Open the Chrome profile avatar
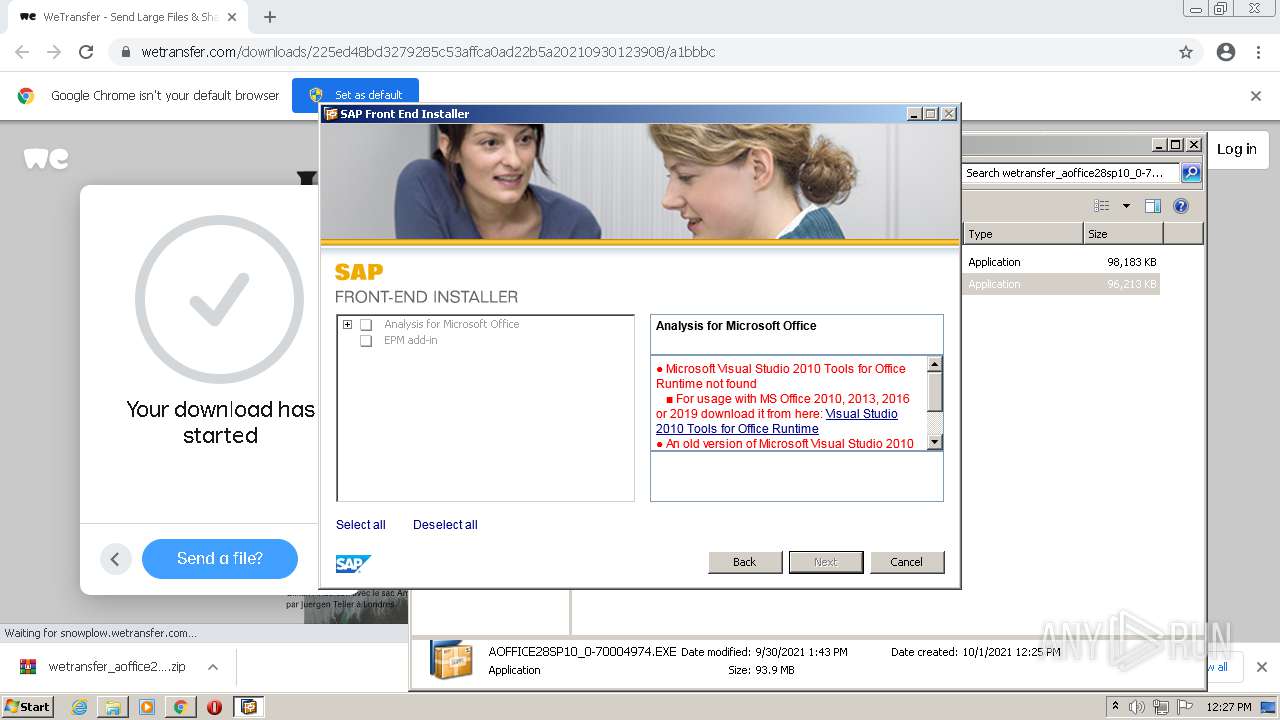Screen dimensions: 1280x720 (x=1226, y=52)
